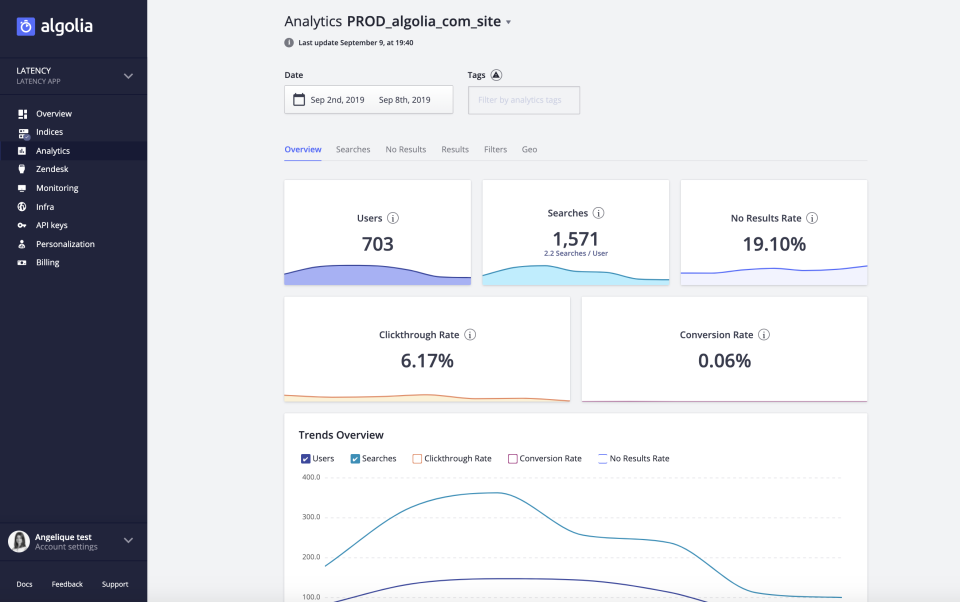Expand the Angelique test account settings menu
This screenshot has width=960, height=602.
coord(128,540)
